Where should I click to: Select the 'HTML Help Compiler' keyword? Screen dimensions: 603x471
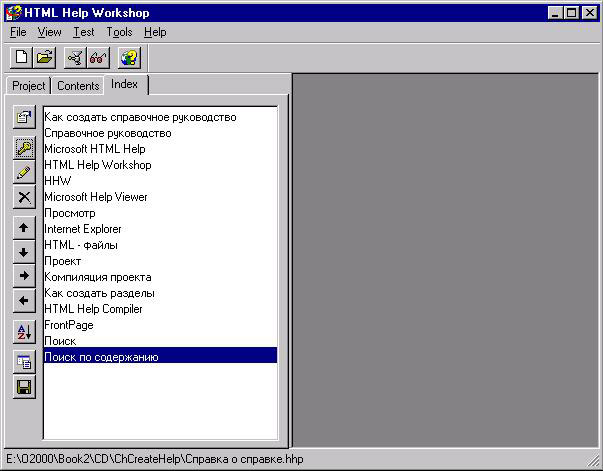click(160, 309)
